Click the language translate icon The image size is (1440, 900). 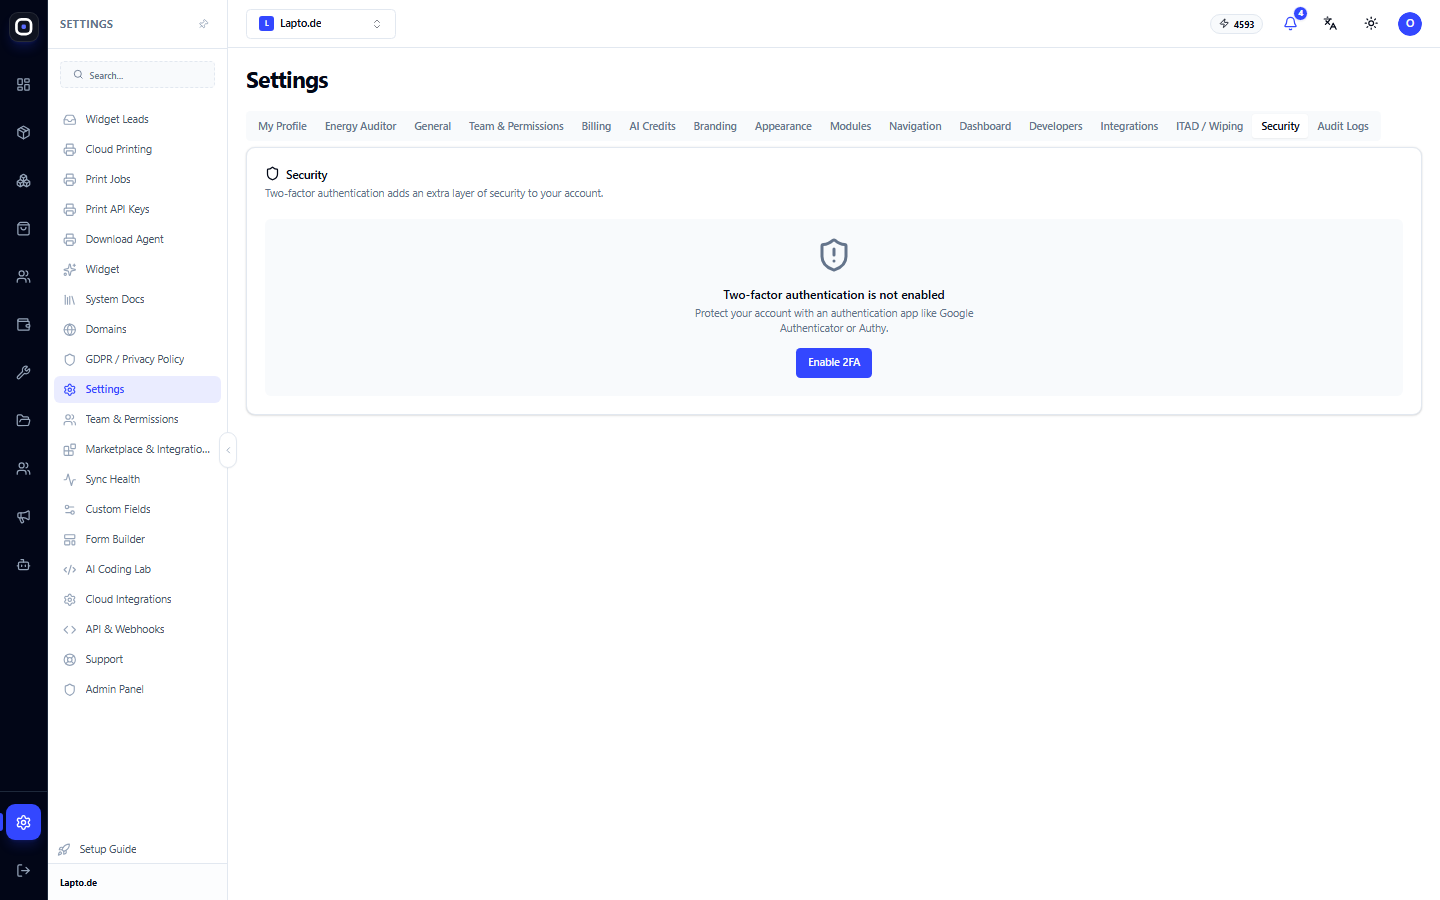point(1330,24)
